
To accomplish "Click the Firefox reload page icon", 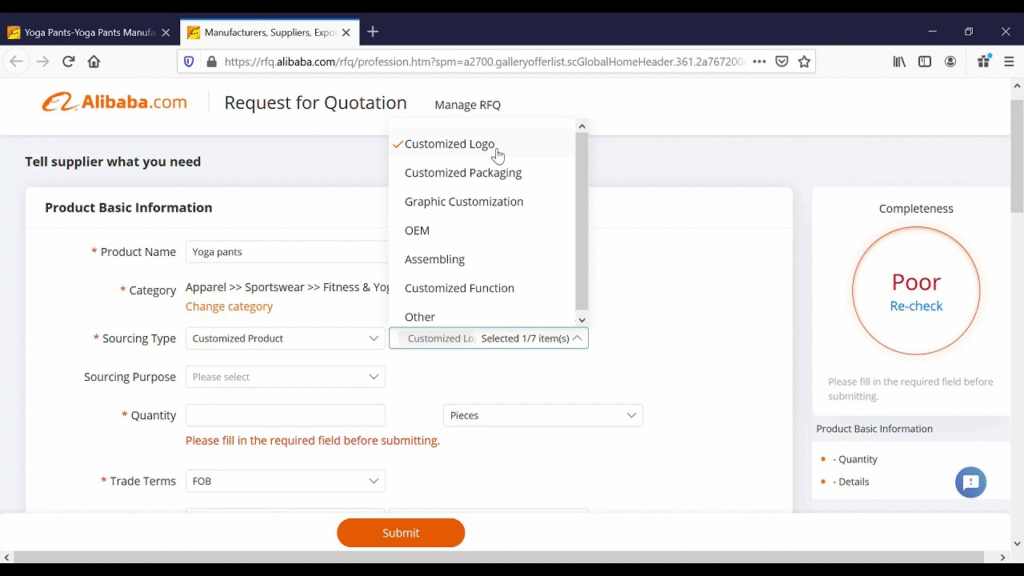I will 68,62.
